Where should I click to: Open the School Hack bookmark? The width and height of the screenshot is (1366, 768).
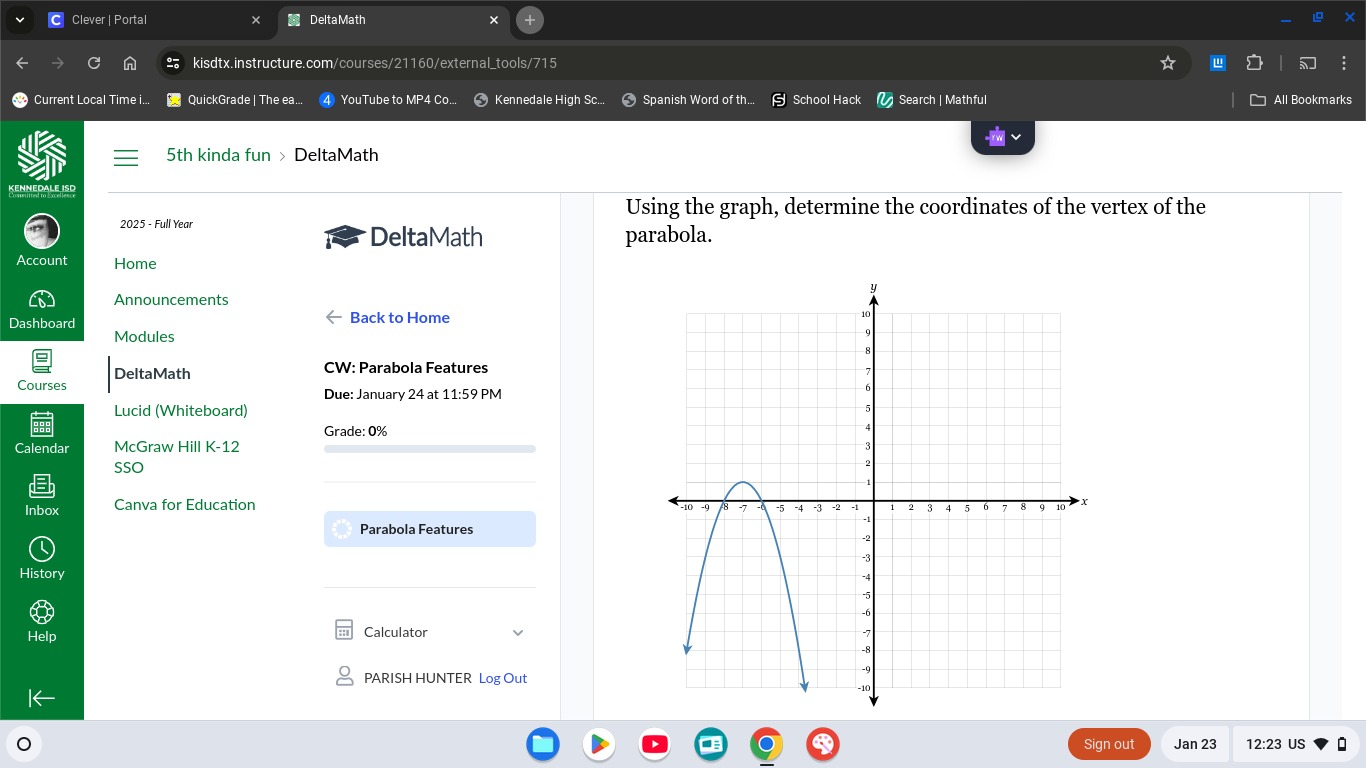[816, 100]
